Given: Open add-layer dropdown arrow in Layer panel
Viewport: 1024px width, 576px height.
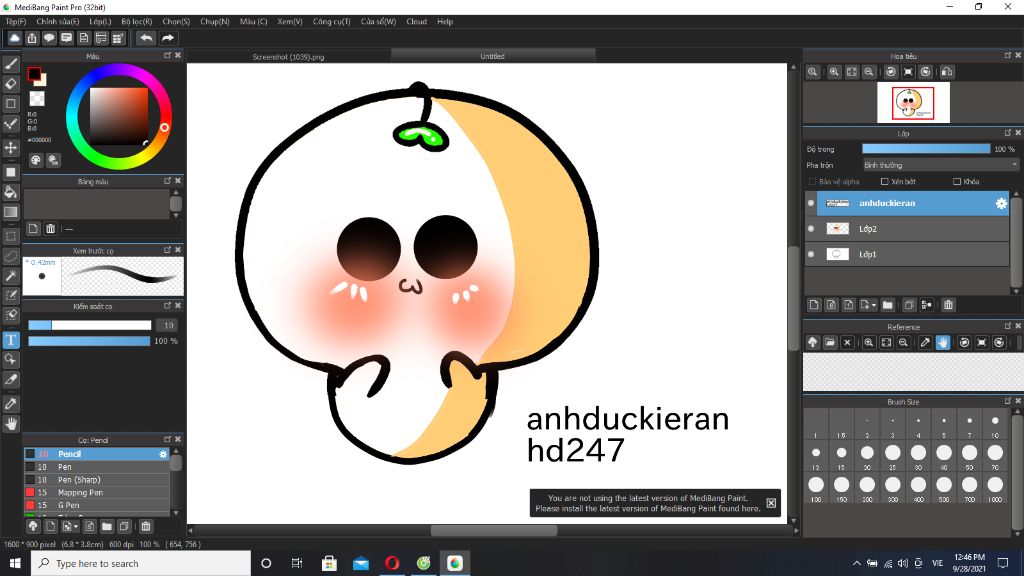Looking at the screenshot, I should [x=873, y=305].
